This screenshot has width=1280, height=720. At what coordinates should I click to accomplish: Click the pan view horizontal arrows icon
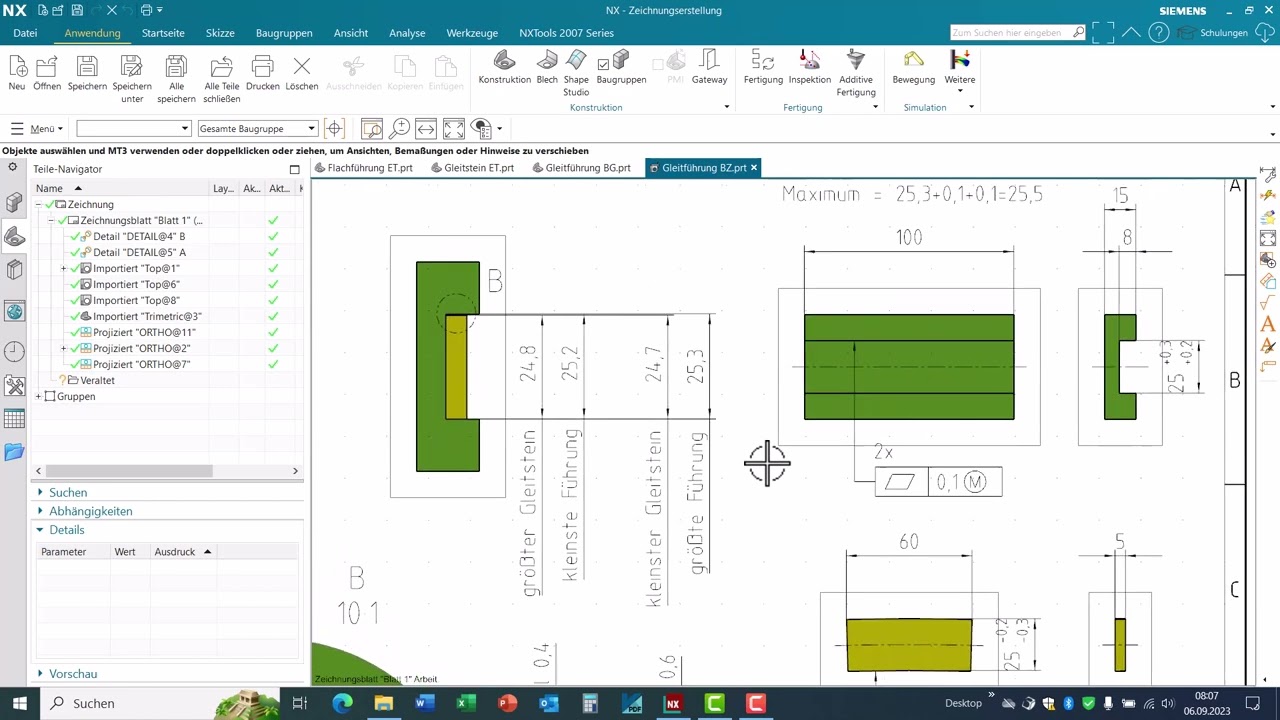[426, 128]
